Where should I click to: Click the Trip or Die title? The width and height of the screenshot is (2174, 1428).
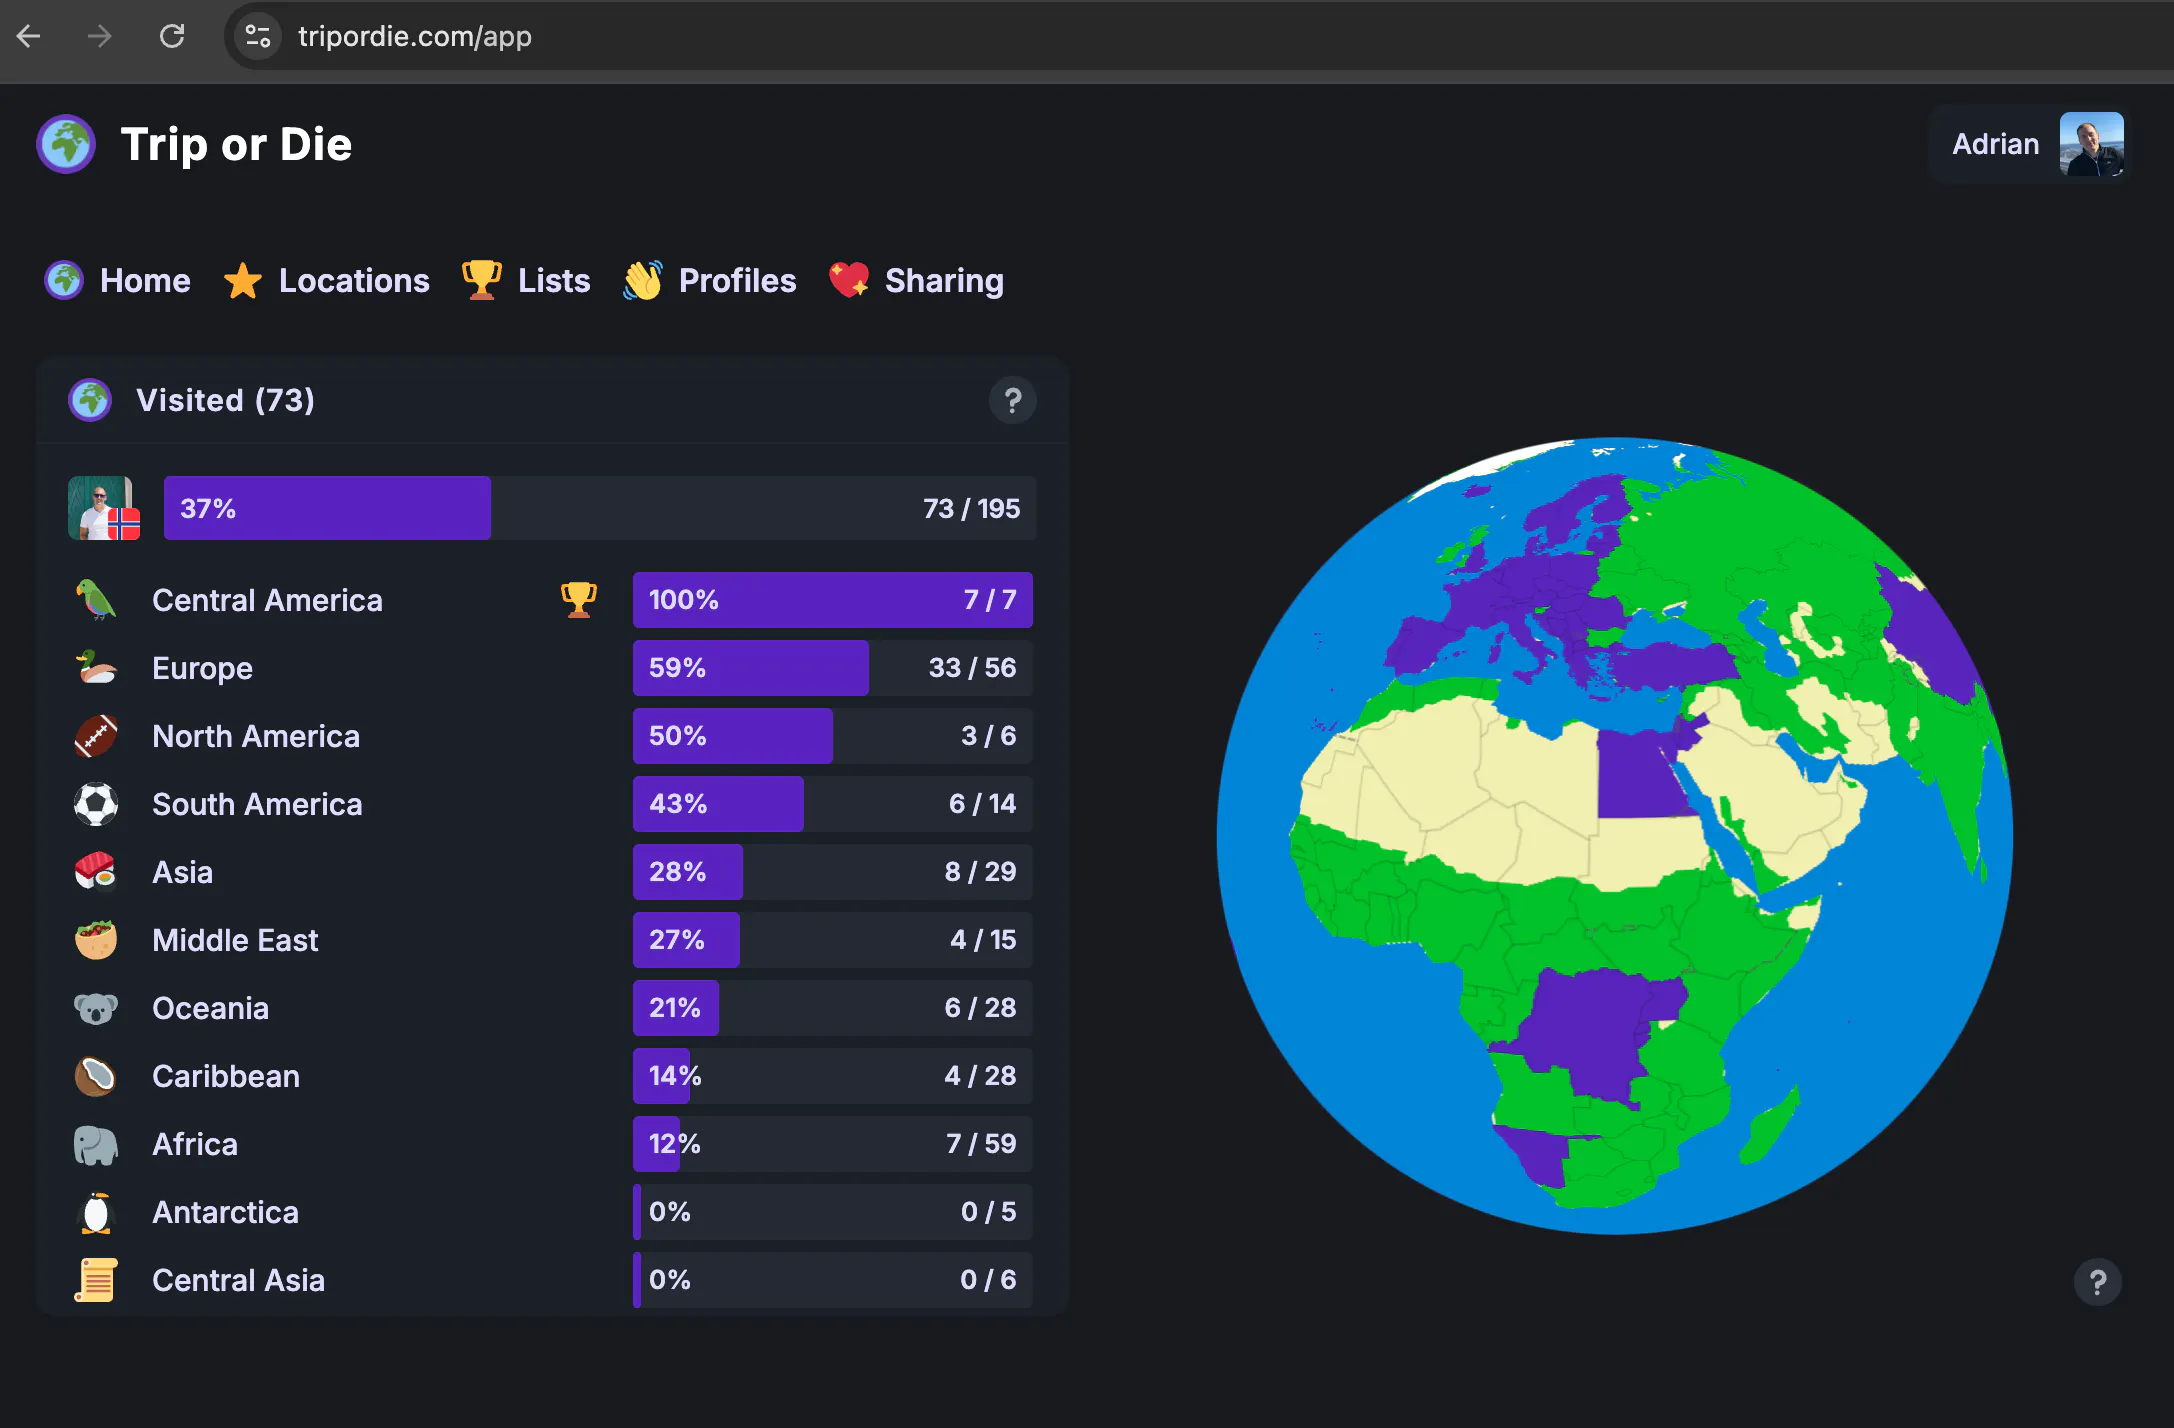click(236, 144)
